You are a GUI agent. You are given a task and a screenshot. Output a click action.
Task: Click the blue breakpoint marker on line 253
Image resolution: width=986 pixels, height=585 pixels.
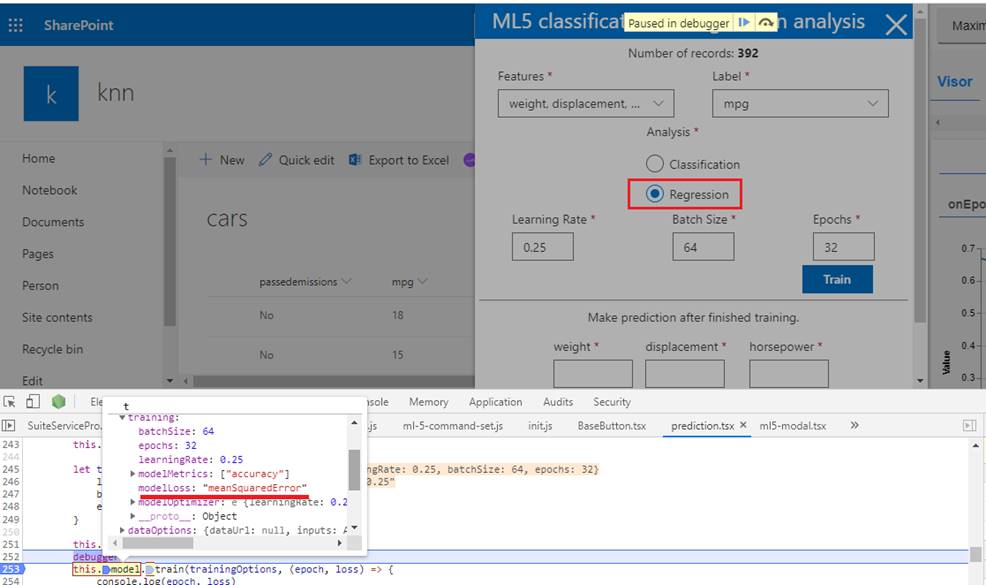(11, 569)
